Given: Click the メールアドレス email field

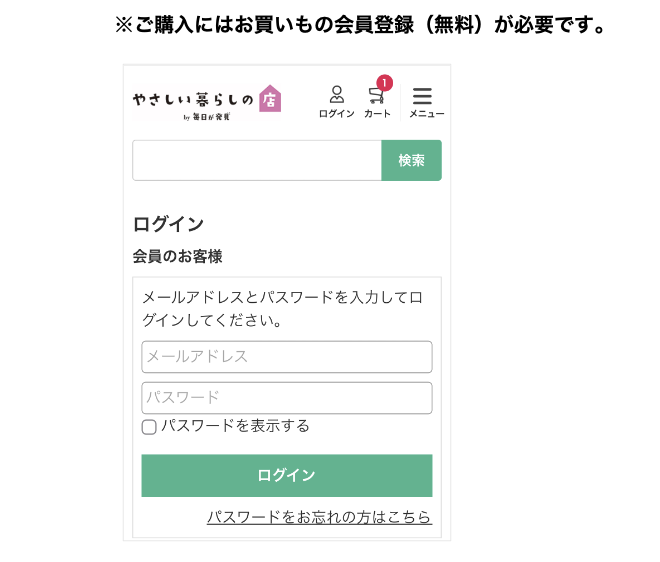Looking at the screenshot, I should 286,357.
